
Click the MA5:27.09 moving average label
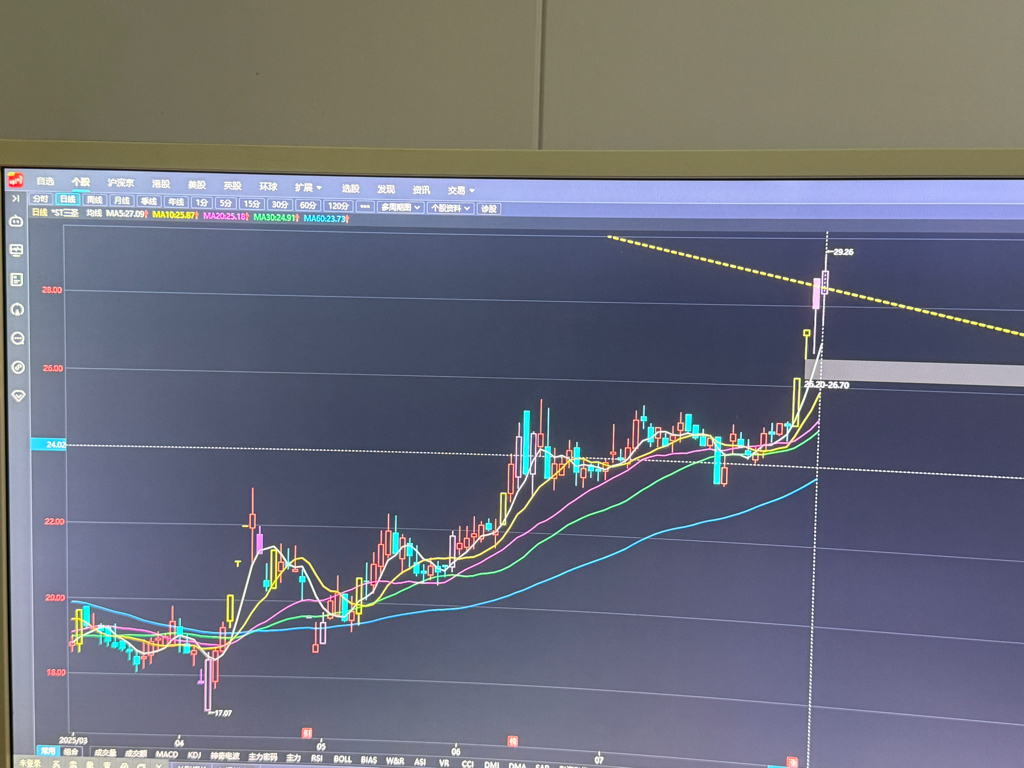click(127, 214)
